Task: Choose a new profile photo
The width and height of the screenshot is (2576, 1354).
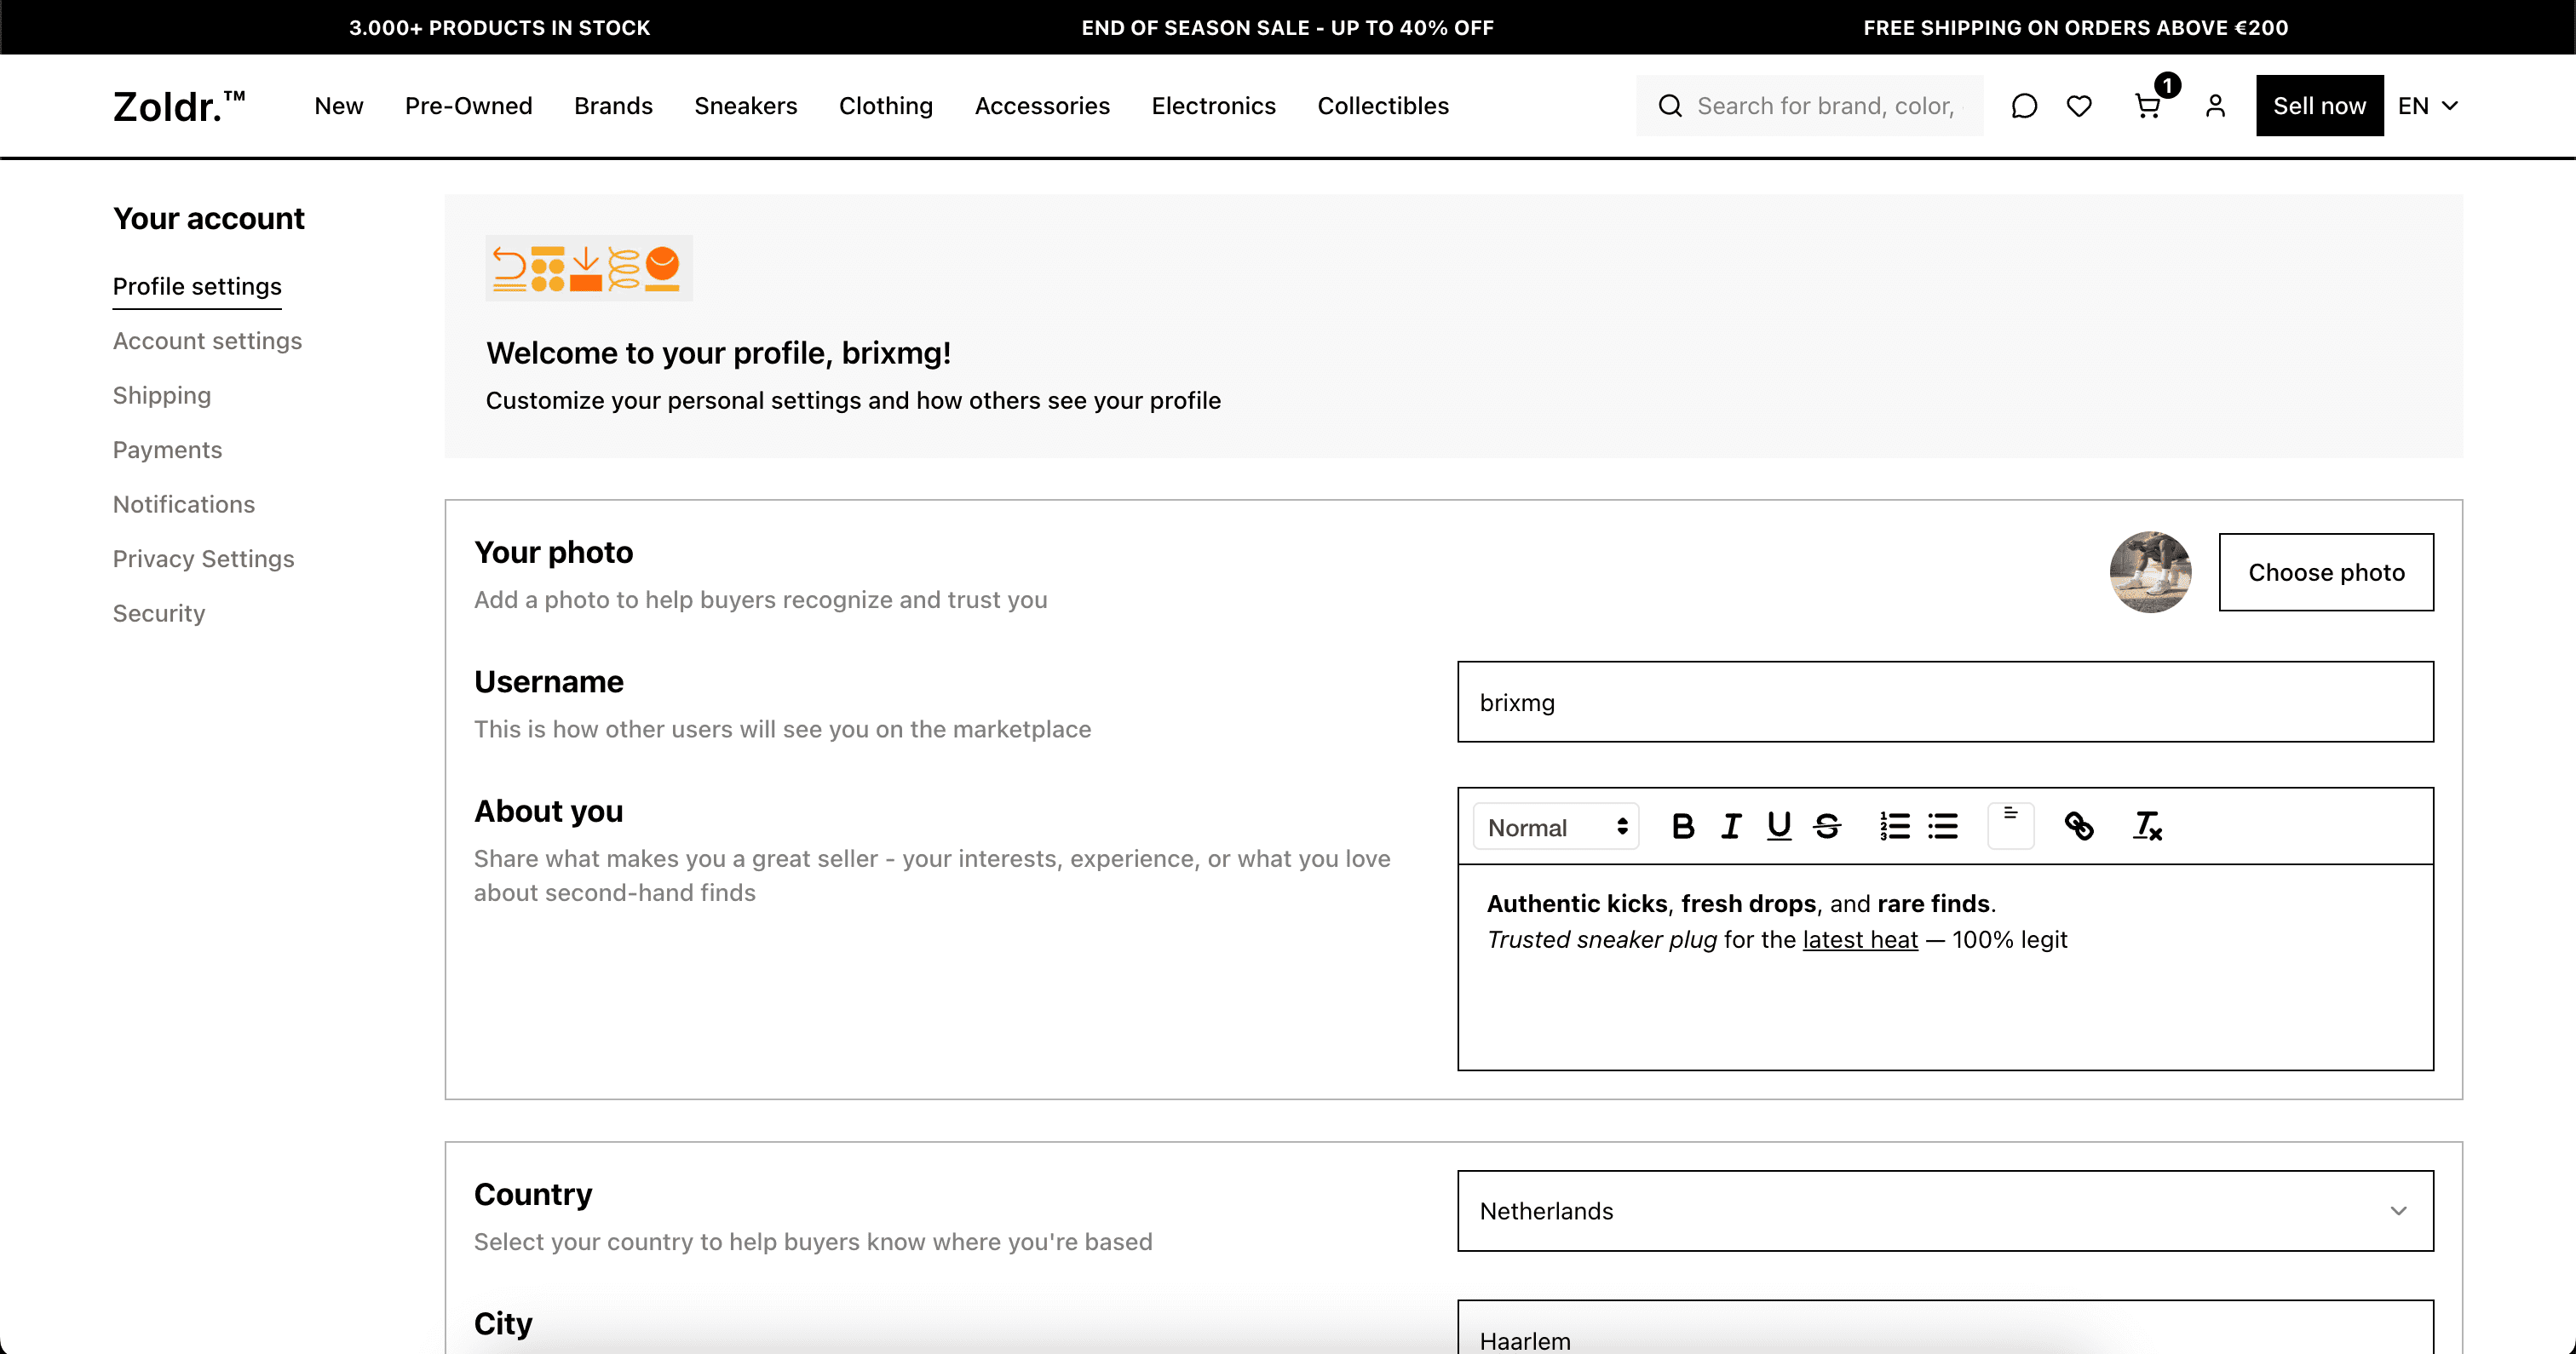Action: pos(2326,572)
